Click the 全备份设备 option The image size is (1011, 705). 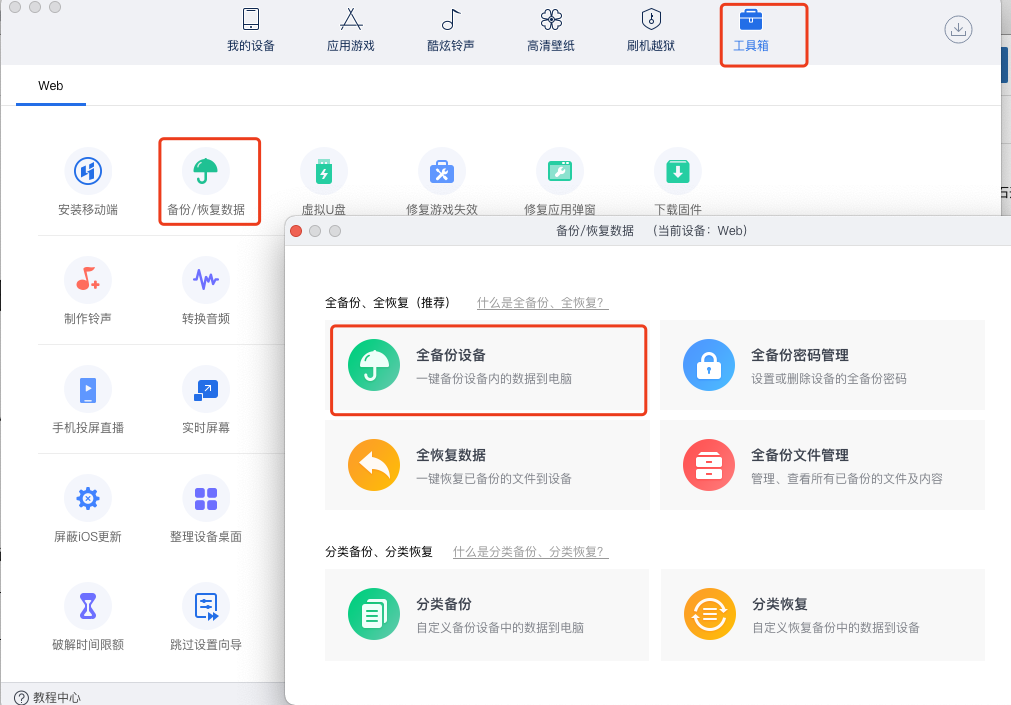[x=488, y=366]
